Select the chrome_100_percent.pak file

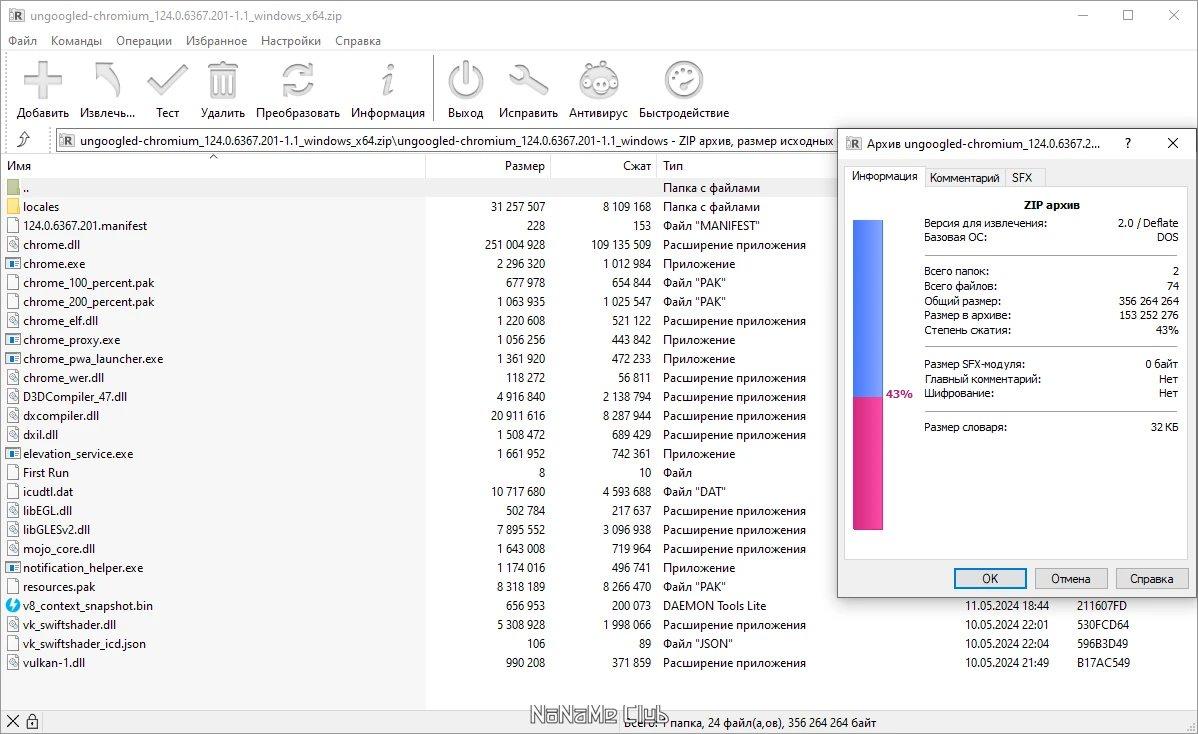[89, 283]
